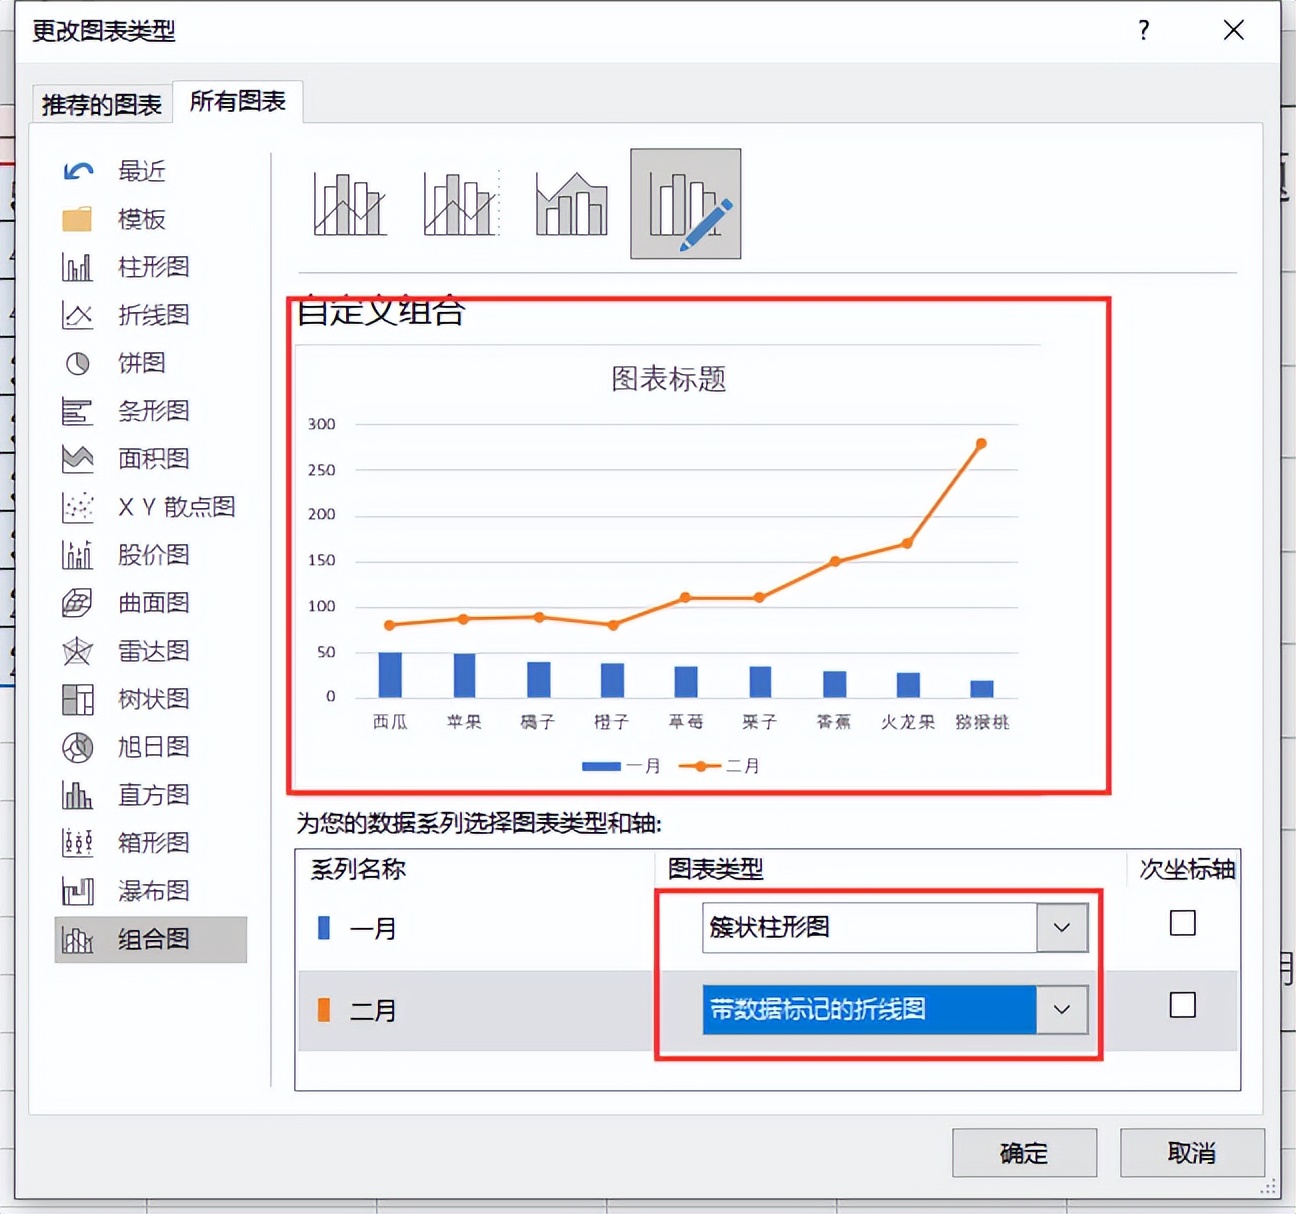Open the 模板 templates folder category

[x=142, y=219]
